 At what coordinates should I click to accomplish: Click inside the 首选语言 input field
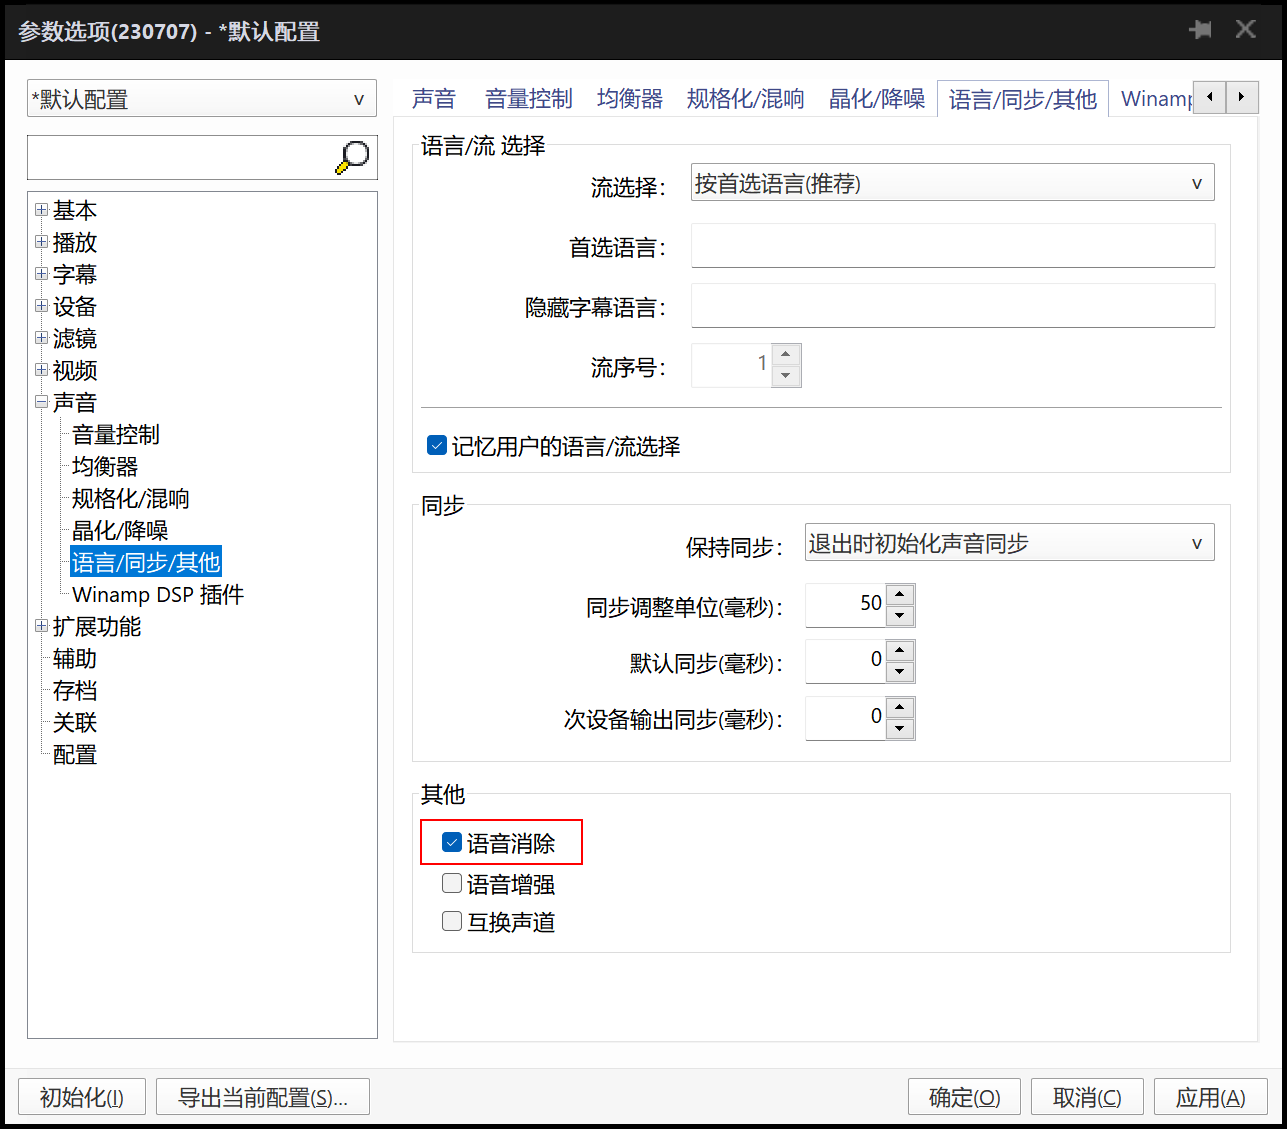pyautogui.click(x=950, y=245)
